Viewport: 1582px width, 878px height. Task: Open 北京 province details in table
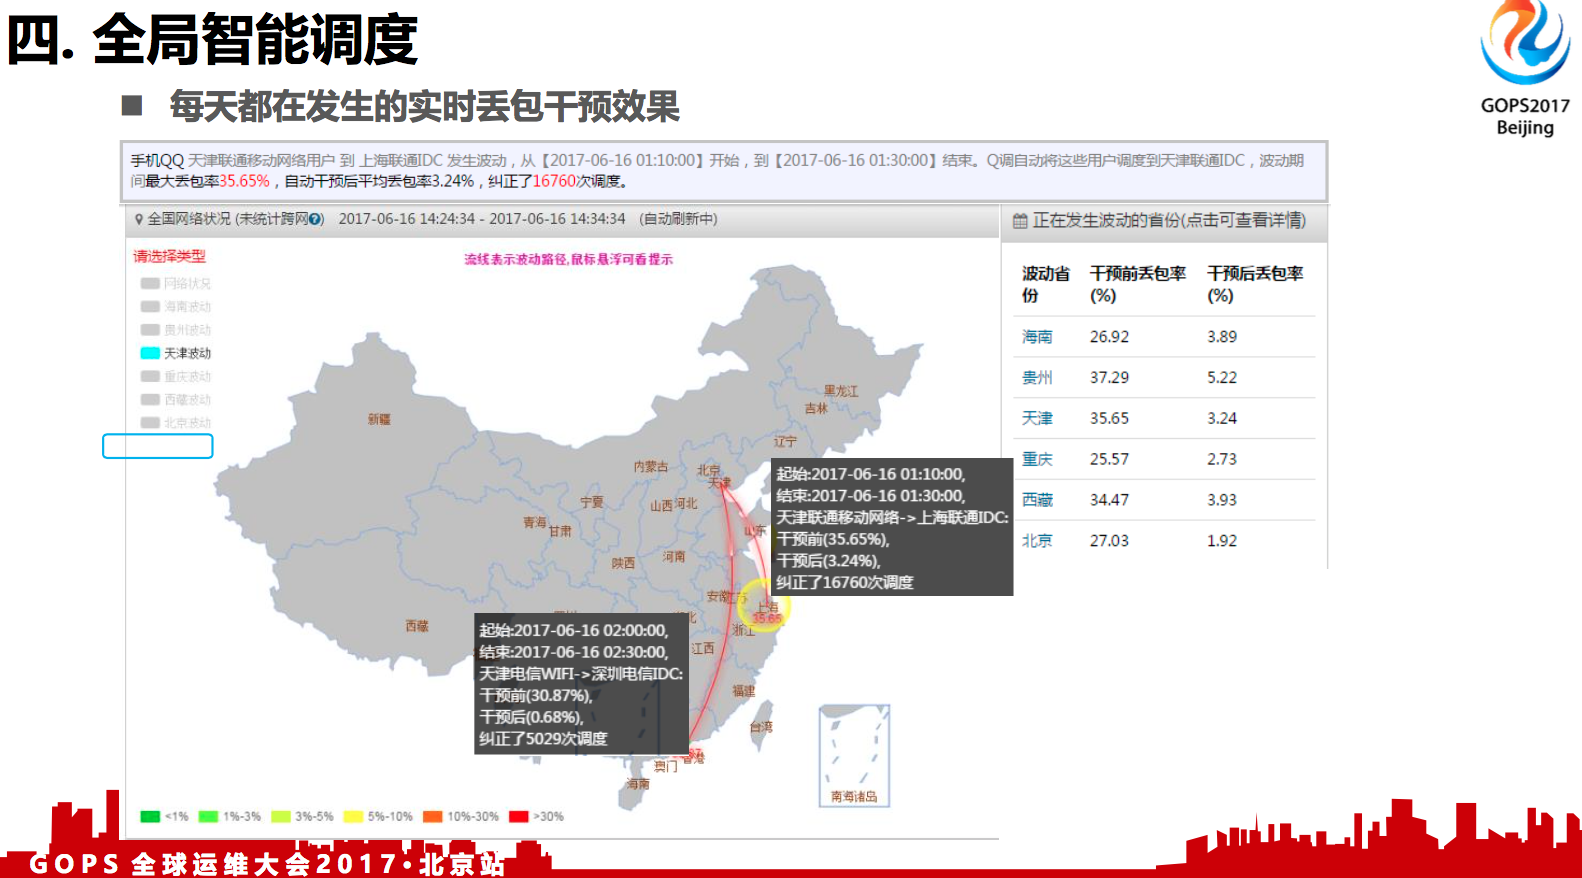pos(1037,541)
